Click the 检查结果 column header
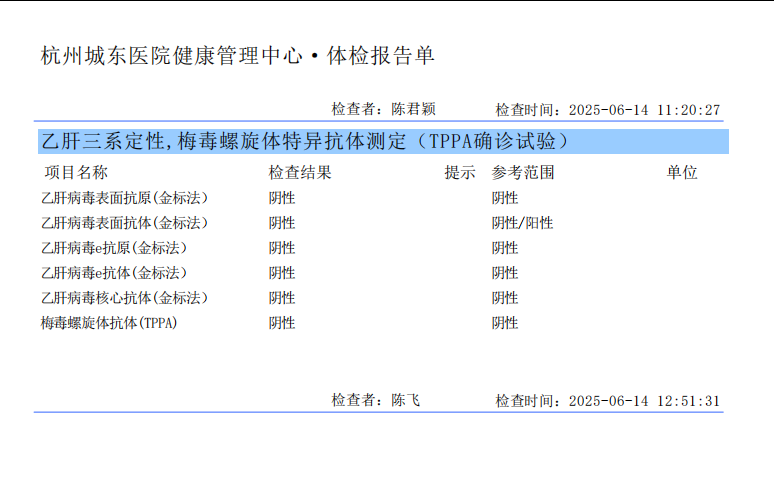 tap(300, 172)
